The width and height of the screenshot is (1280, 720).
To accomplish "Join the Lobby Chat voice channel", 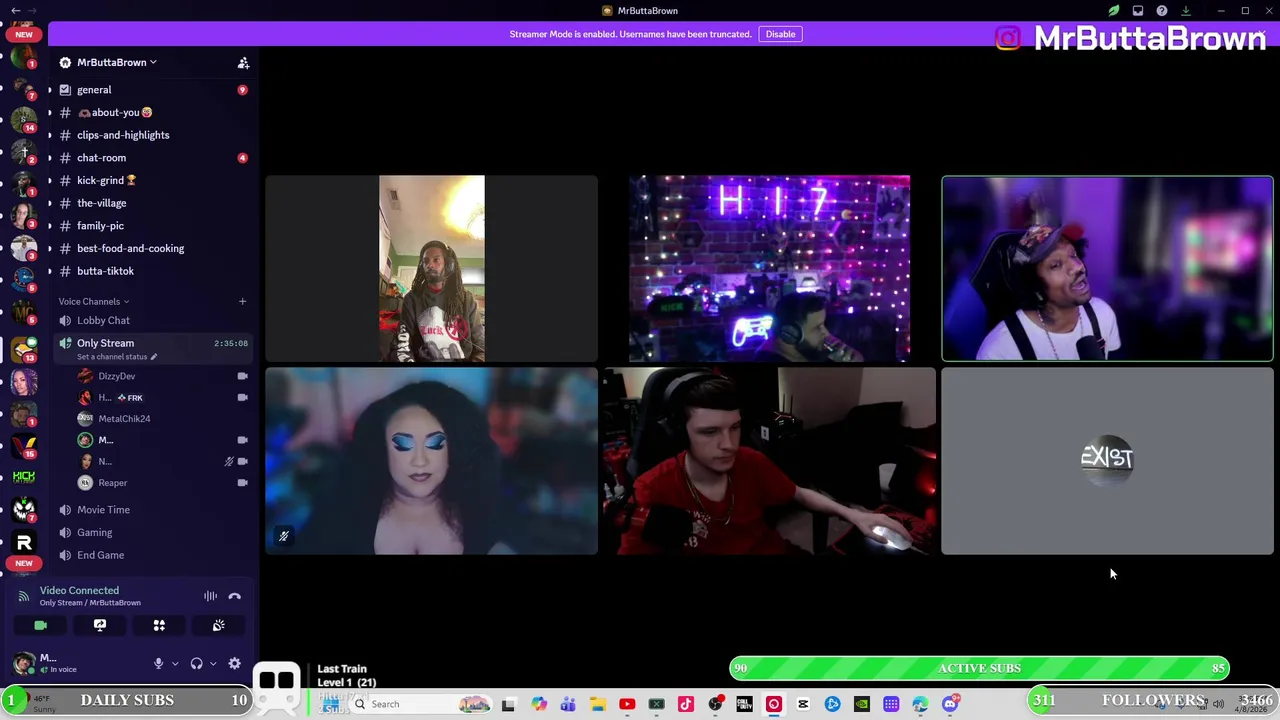I will (153, 320).
